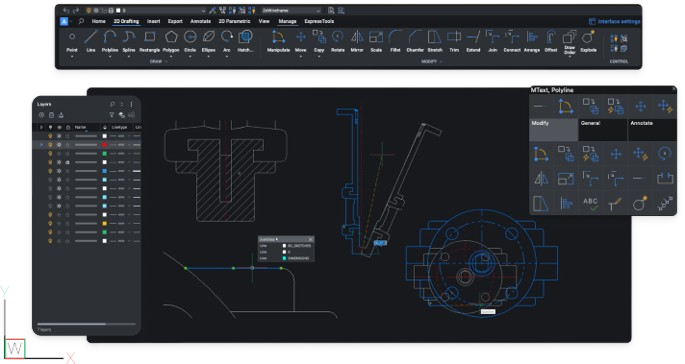Select the Move tool in ribbon
685x364 pixels.
coord(301,37)
